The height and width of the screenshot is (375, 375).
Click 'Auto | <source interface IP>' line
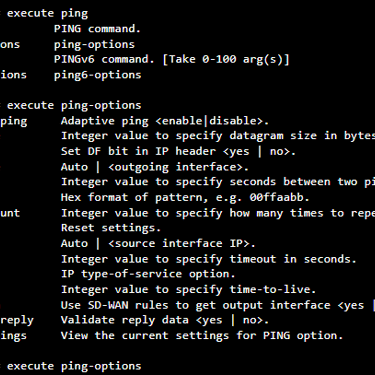158,243
